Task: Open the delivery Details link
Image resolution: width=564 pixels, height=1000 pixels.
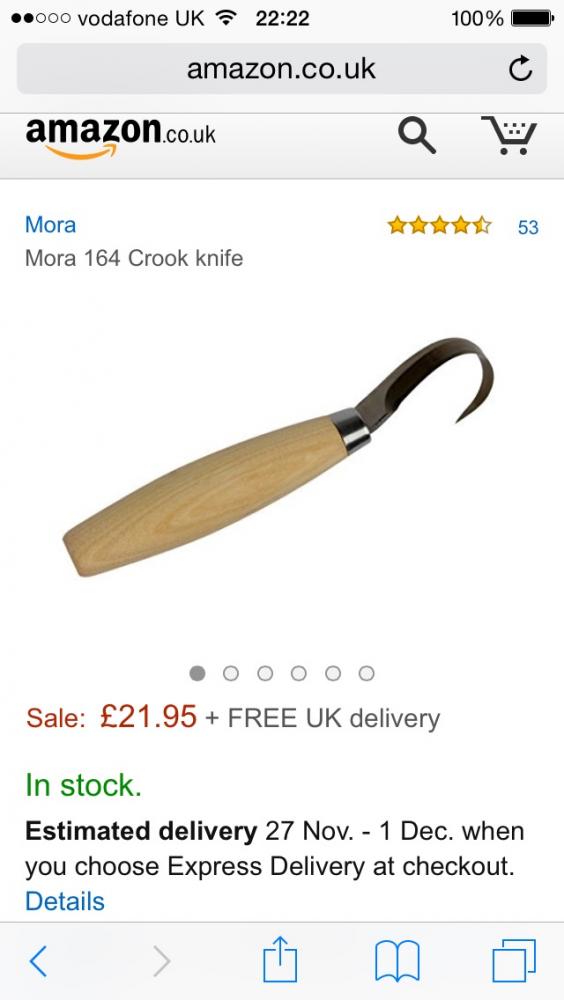Action: pos(64,901)
